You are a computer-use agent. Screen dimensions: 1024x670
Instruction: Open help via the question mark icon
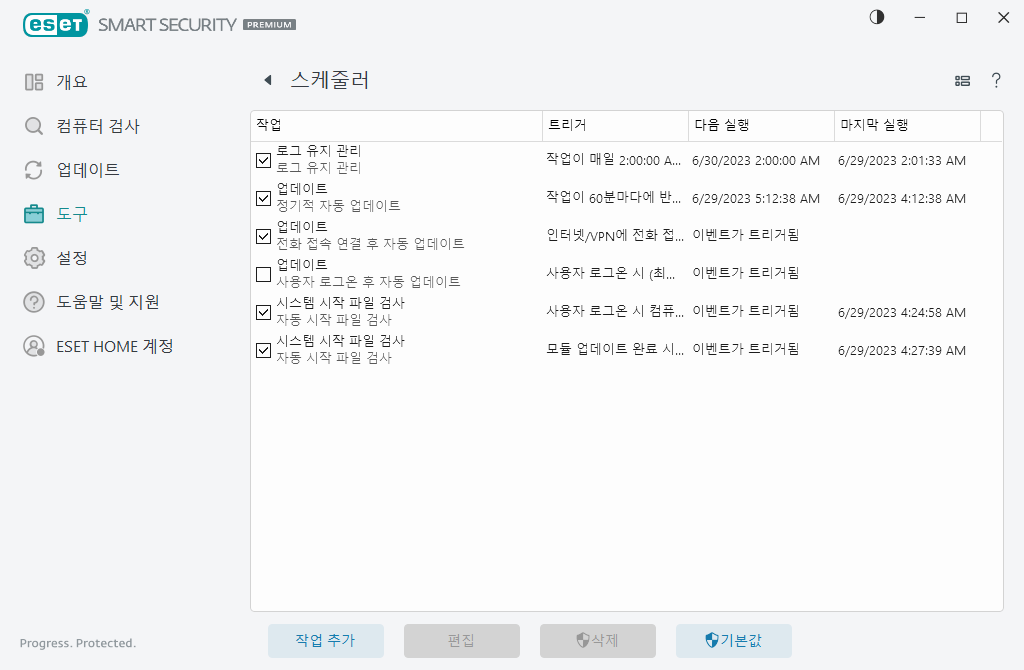pos(996,81)
